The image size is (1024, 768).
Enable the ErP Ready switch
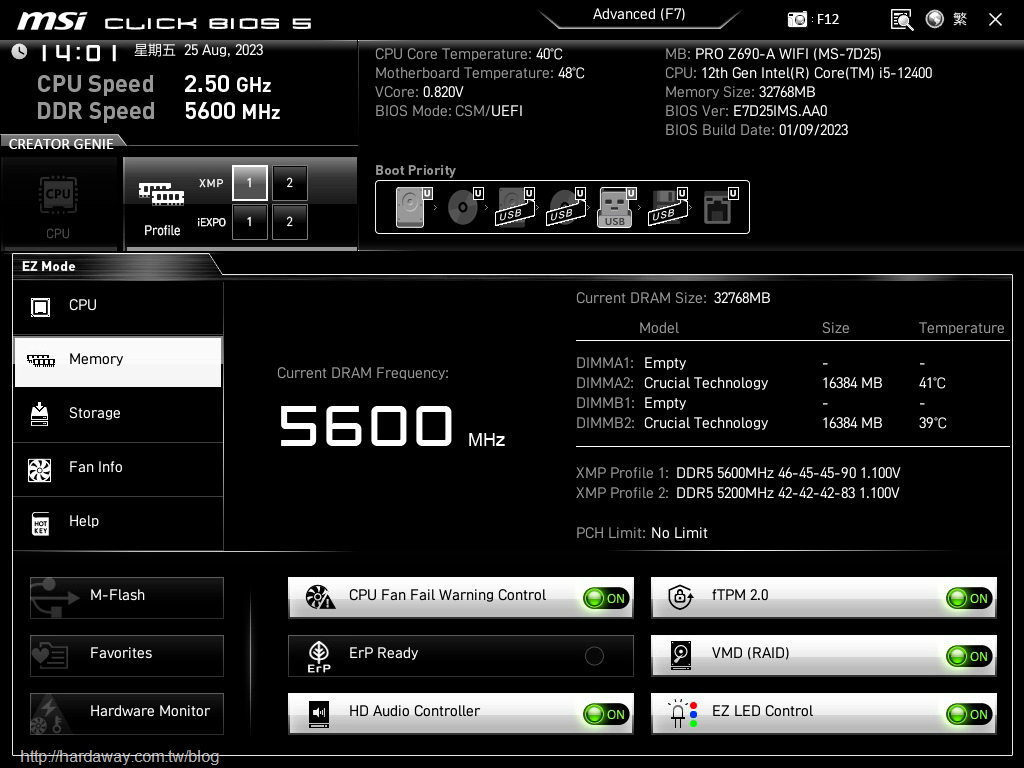tap(594, 656)
